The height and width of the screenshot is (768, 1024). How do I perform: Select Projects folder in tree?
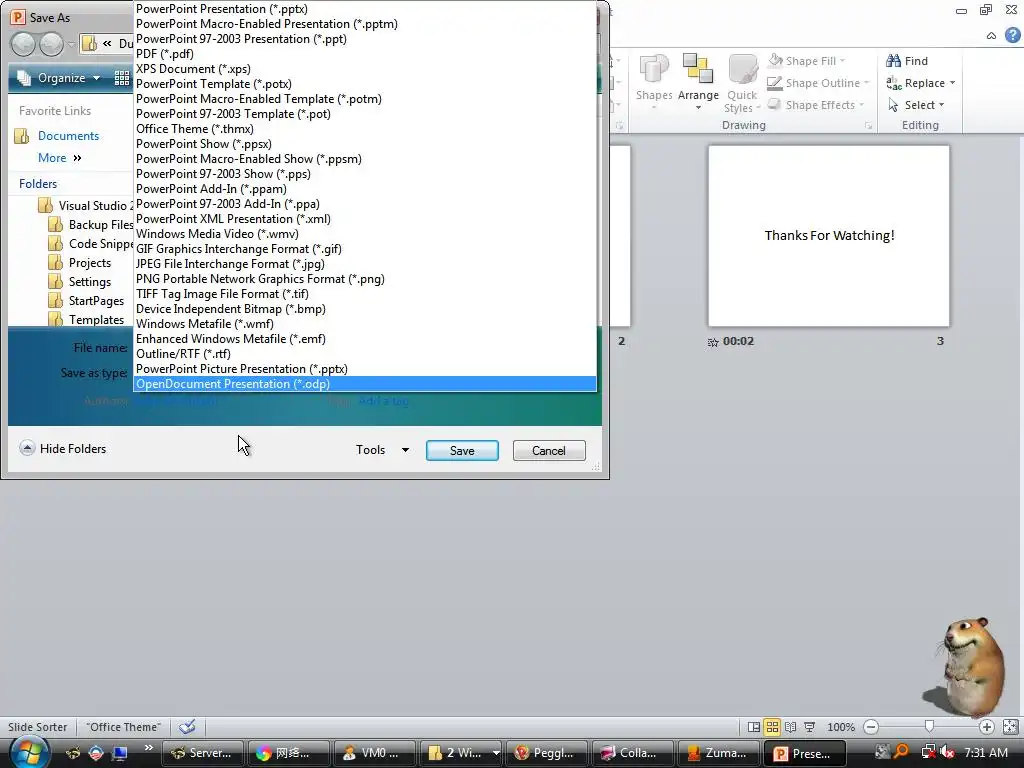click(x=89, y=263)
